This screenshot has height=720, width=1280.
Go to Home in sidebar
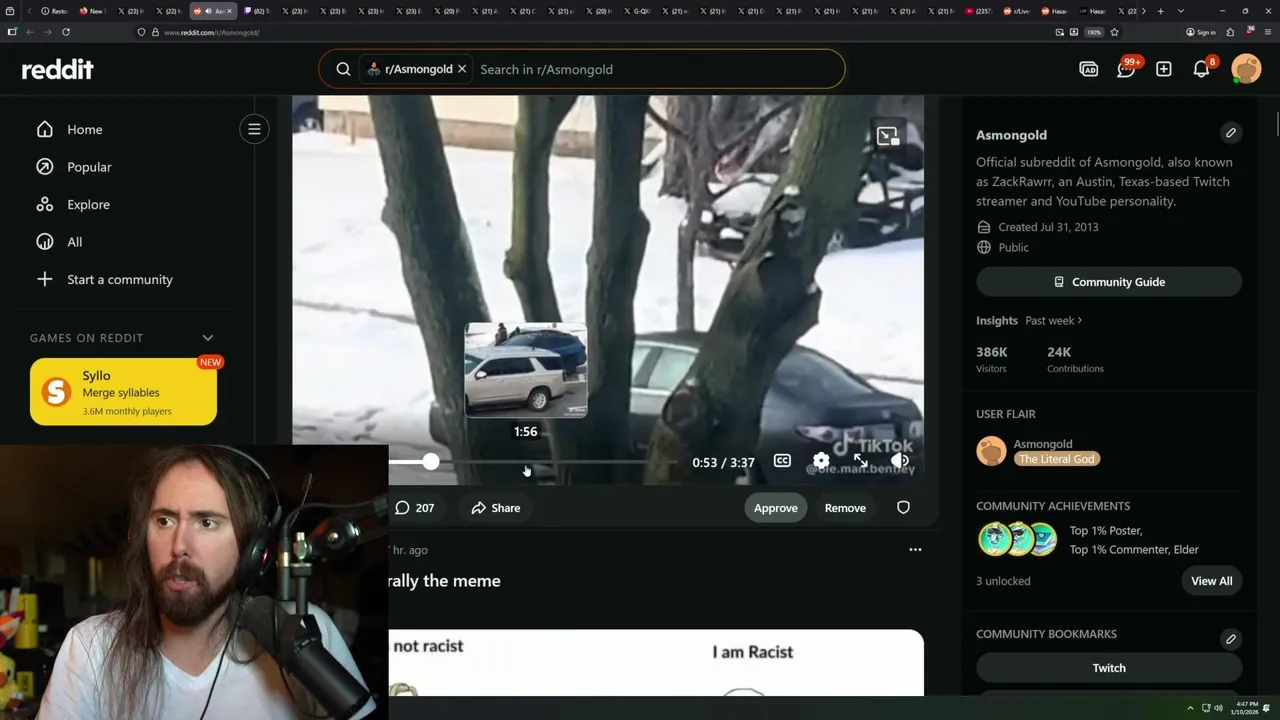coord(84,129)
